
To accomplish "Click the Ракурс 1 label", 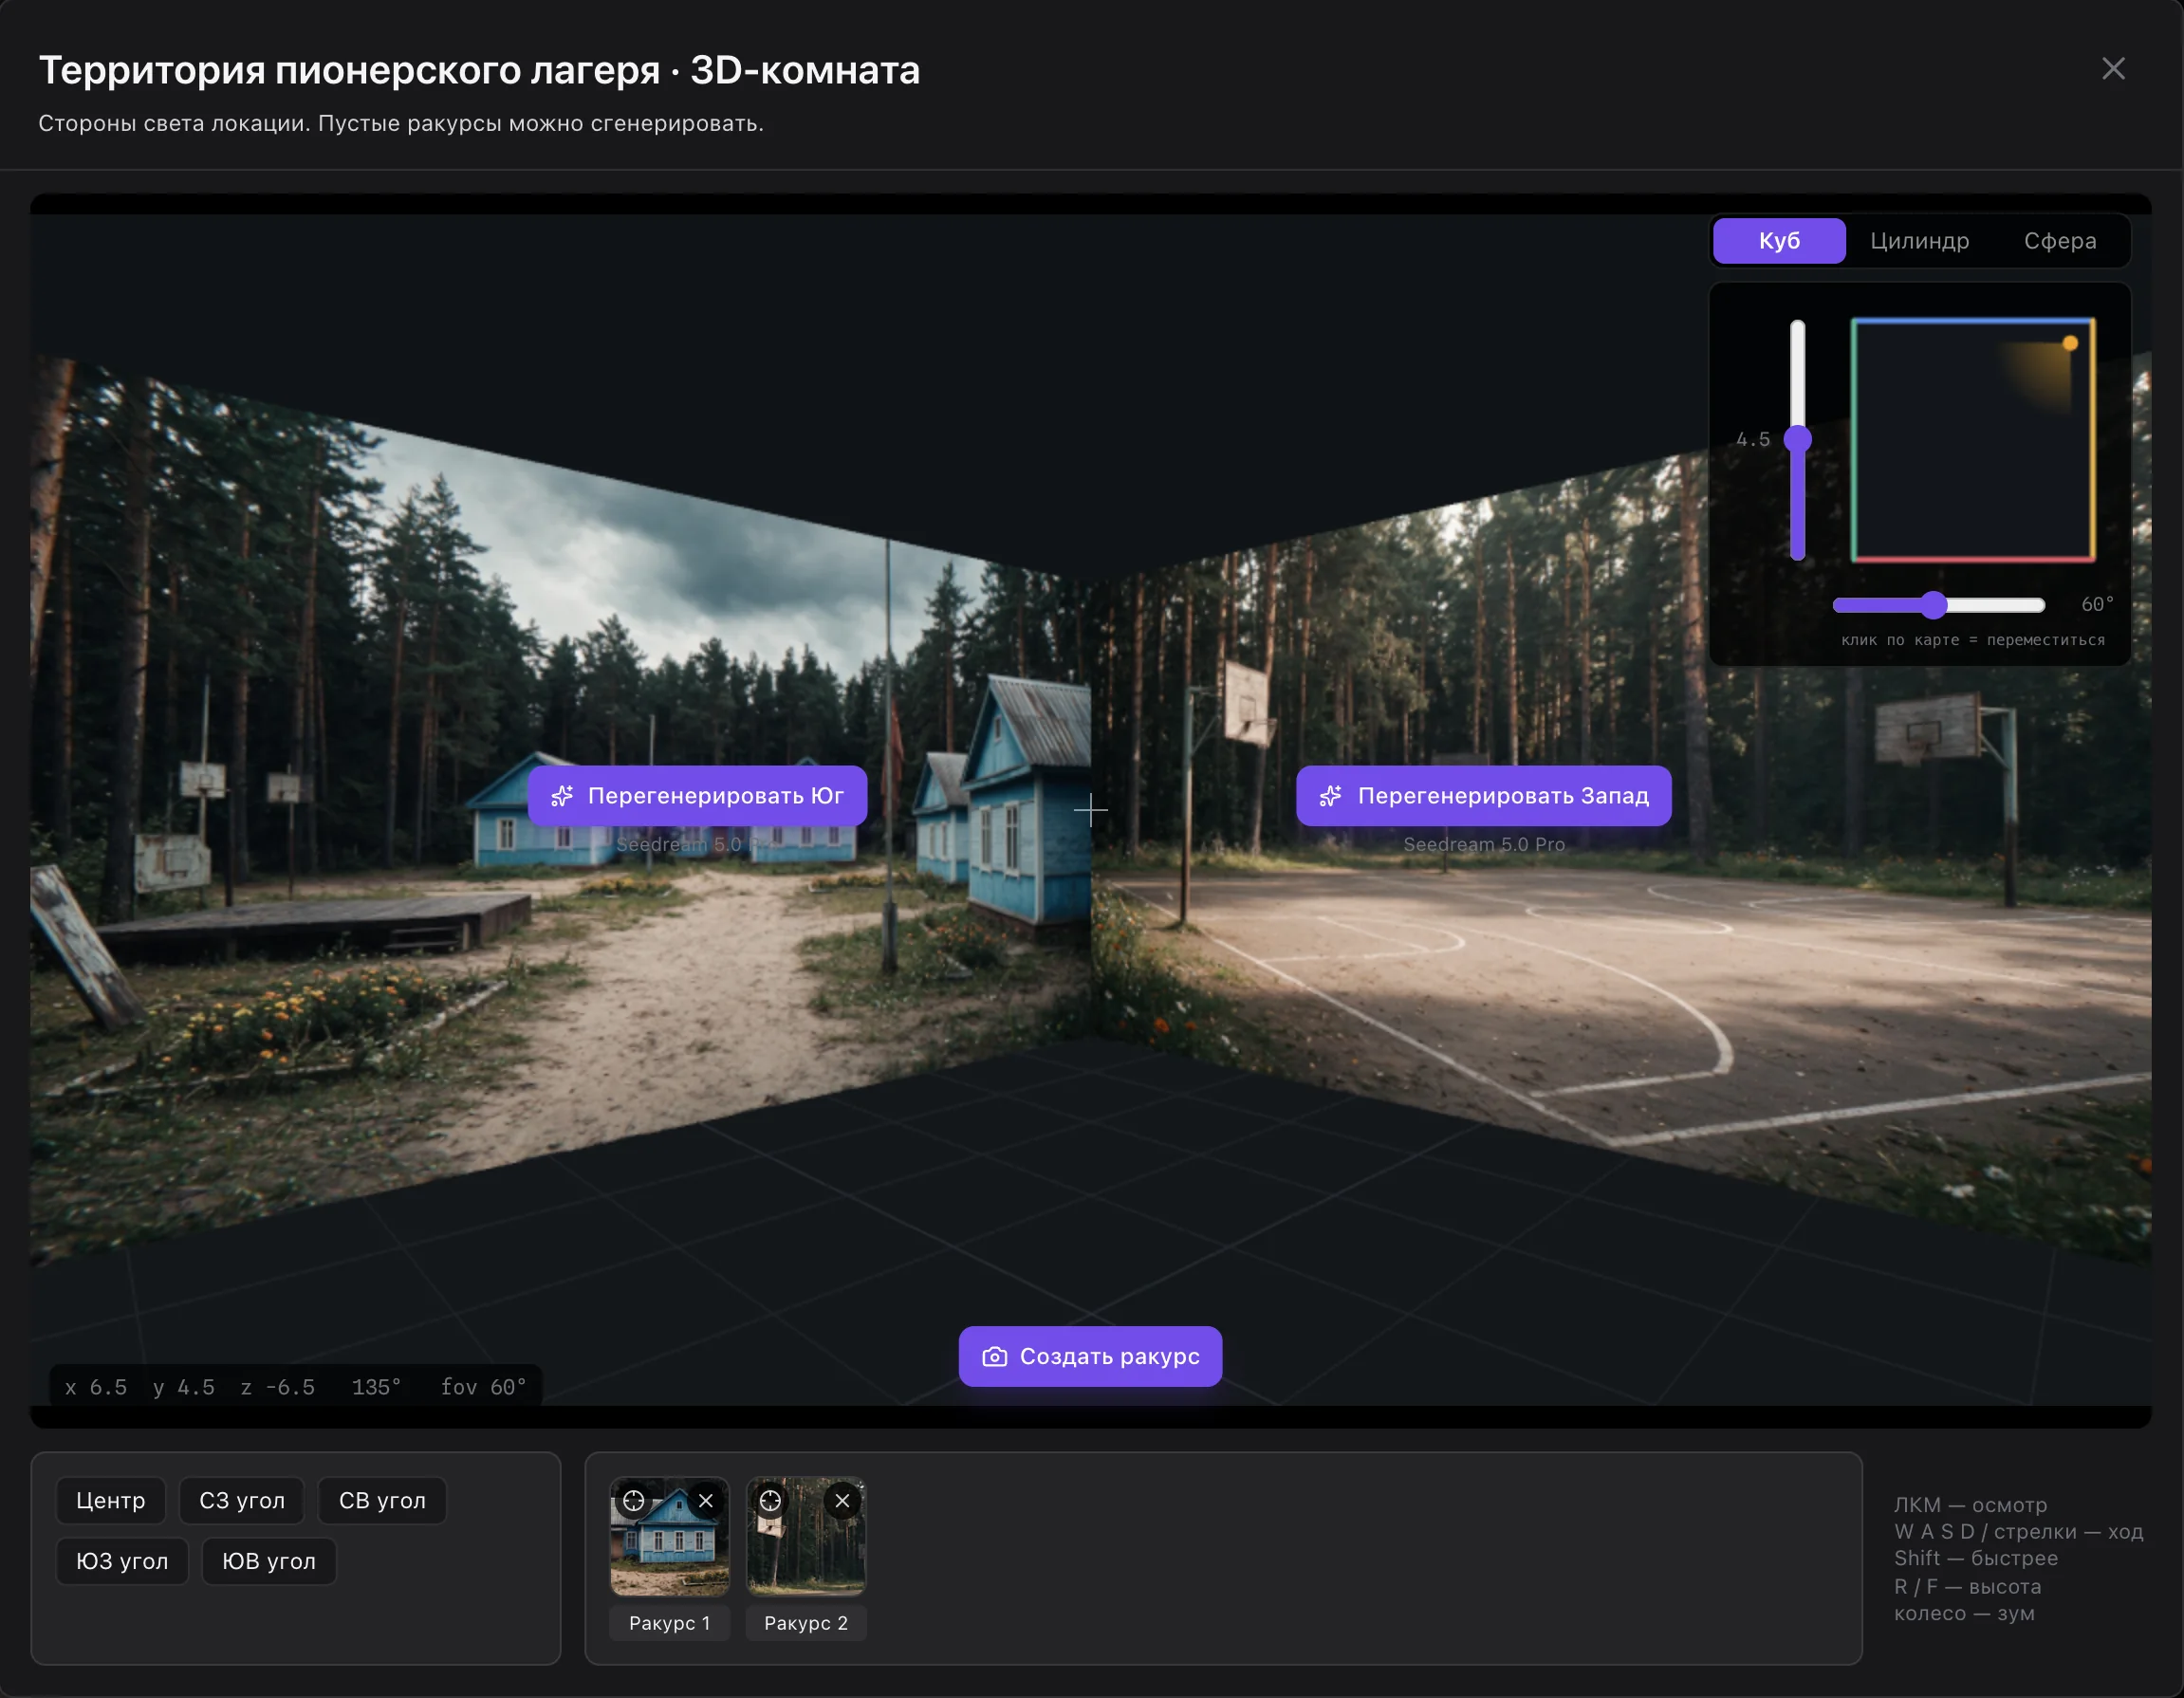I will tap(670, 1623).
